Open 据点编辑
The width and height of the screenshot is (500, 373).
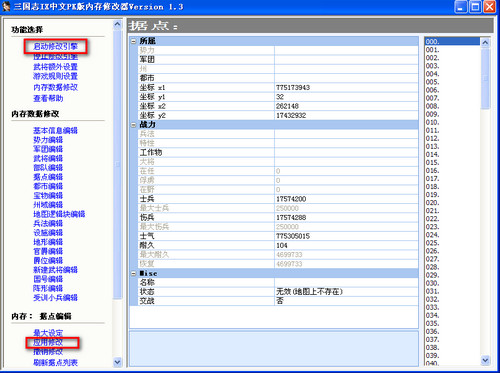[x=48, y=177]
